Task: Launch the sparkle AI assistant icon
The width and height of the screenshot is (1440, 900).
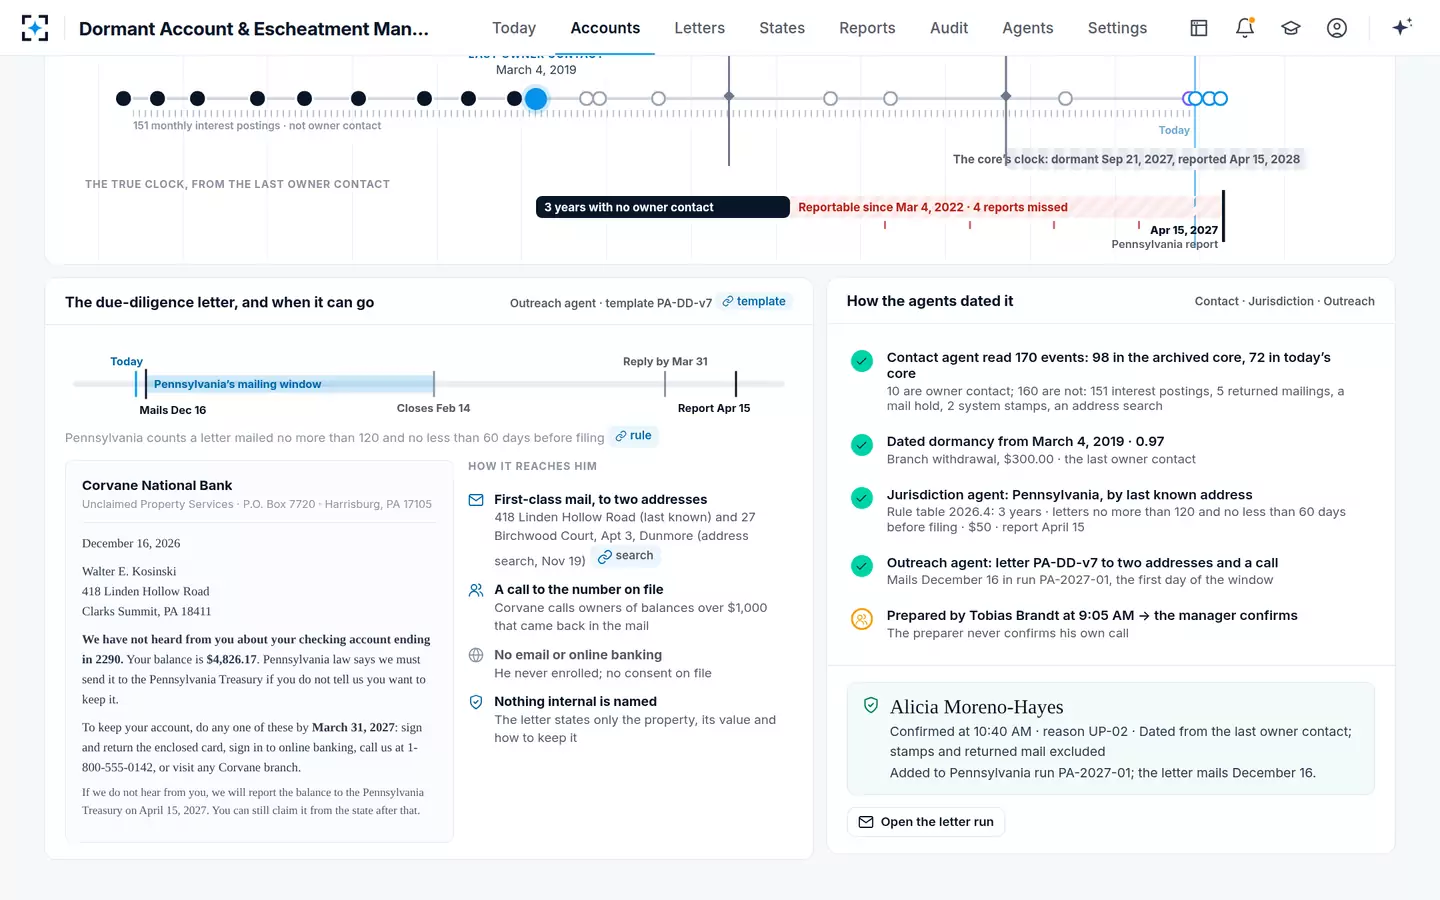Action: [x=1402, y=27]
